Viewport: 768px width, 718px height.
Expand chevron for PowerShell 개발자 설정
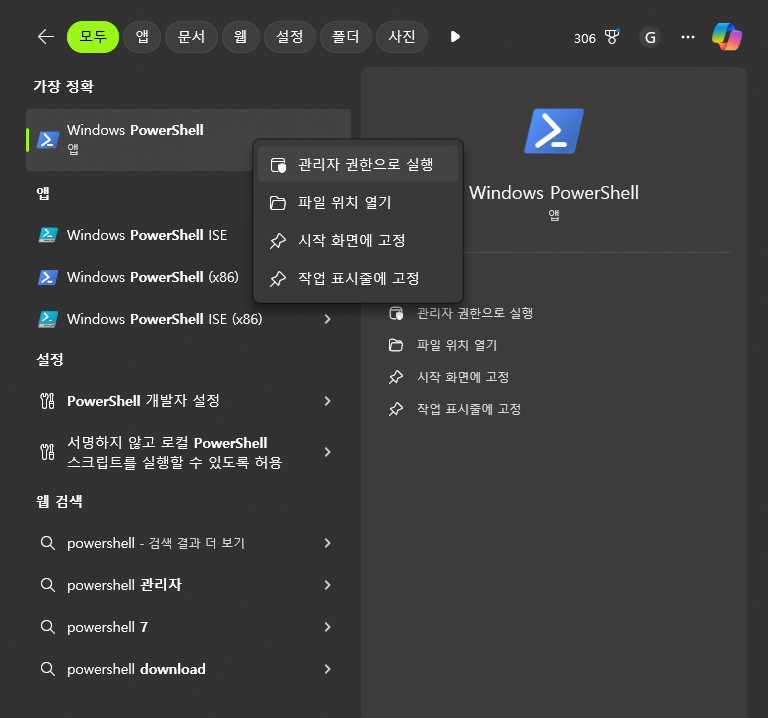pyautogui.click(x=327, y=401)
